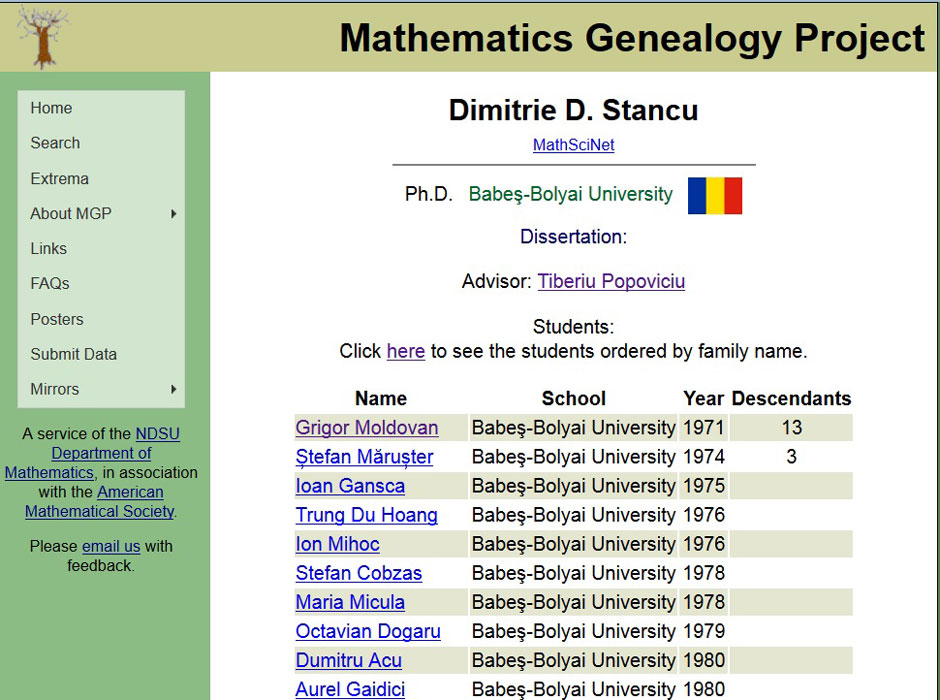The width and height of the screenshot is (940, 700).
Task: Expand the About MGP submenu arrow
Action: coord(173,213)
